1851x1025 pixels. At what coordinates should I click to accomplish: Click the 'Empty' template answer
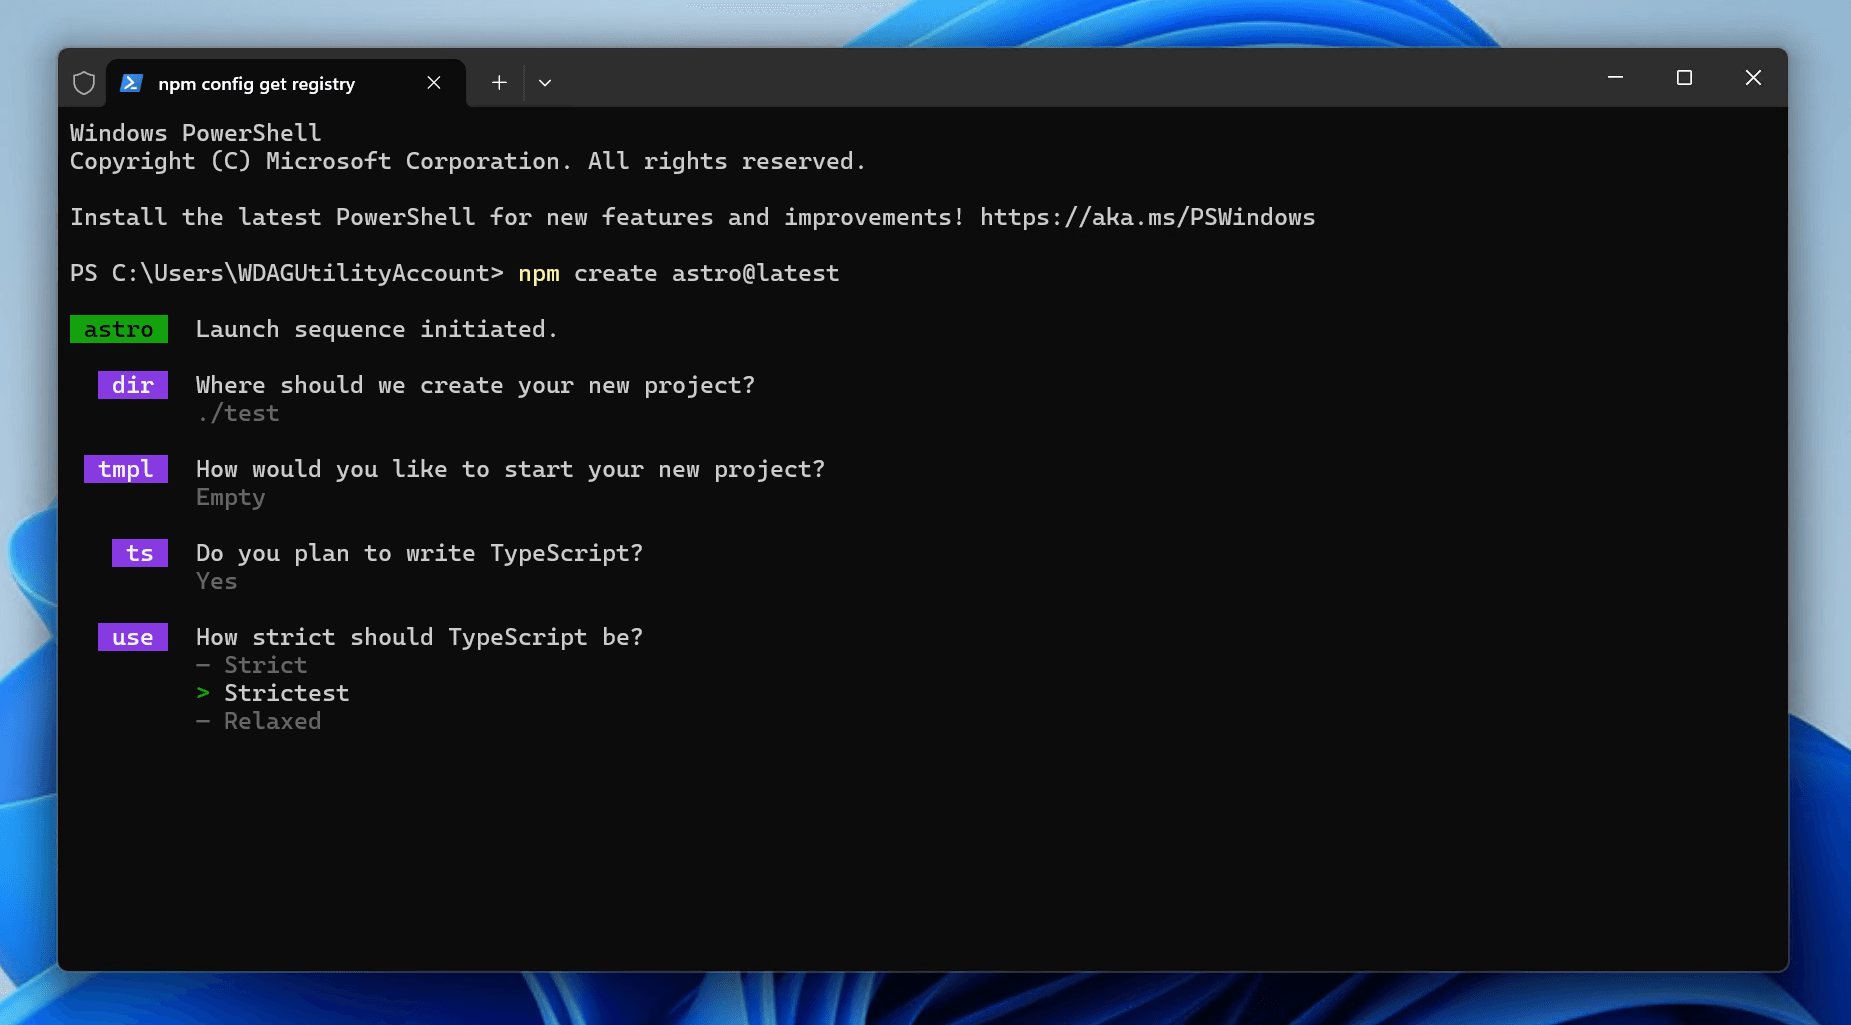click(231, 497)
